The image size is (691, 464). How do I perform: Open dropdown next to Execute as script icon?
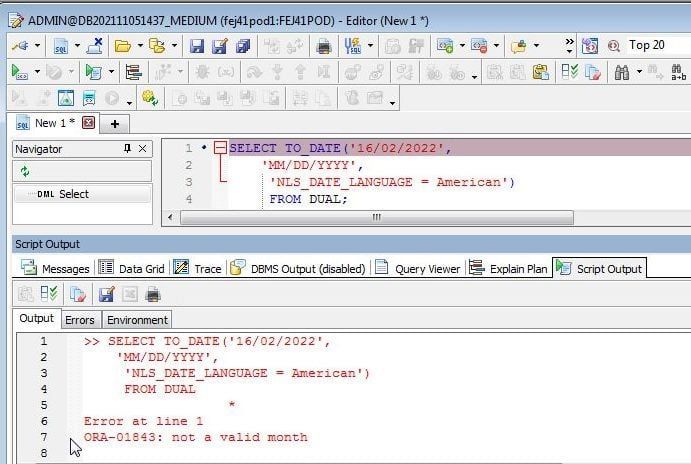(x=111, y=72)
